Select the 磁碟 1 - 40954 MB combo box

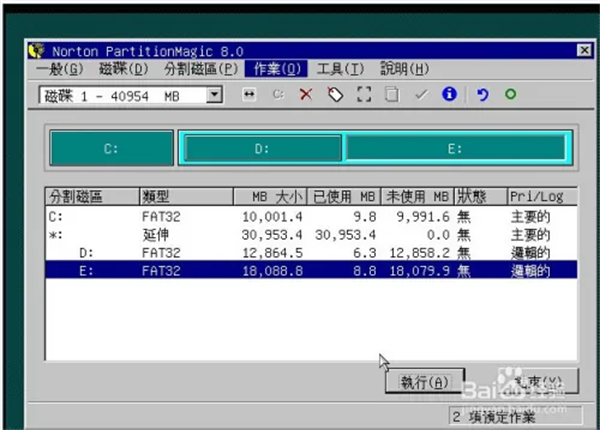coord(130,95)
